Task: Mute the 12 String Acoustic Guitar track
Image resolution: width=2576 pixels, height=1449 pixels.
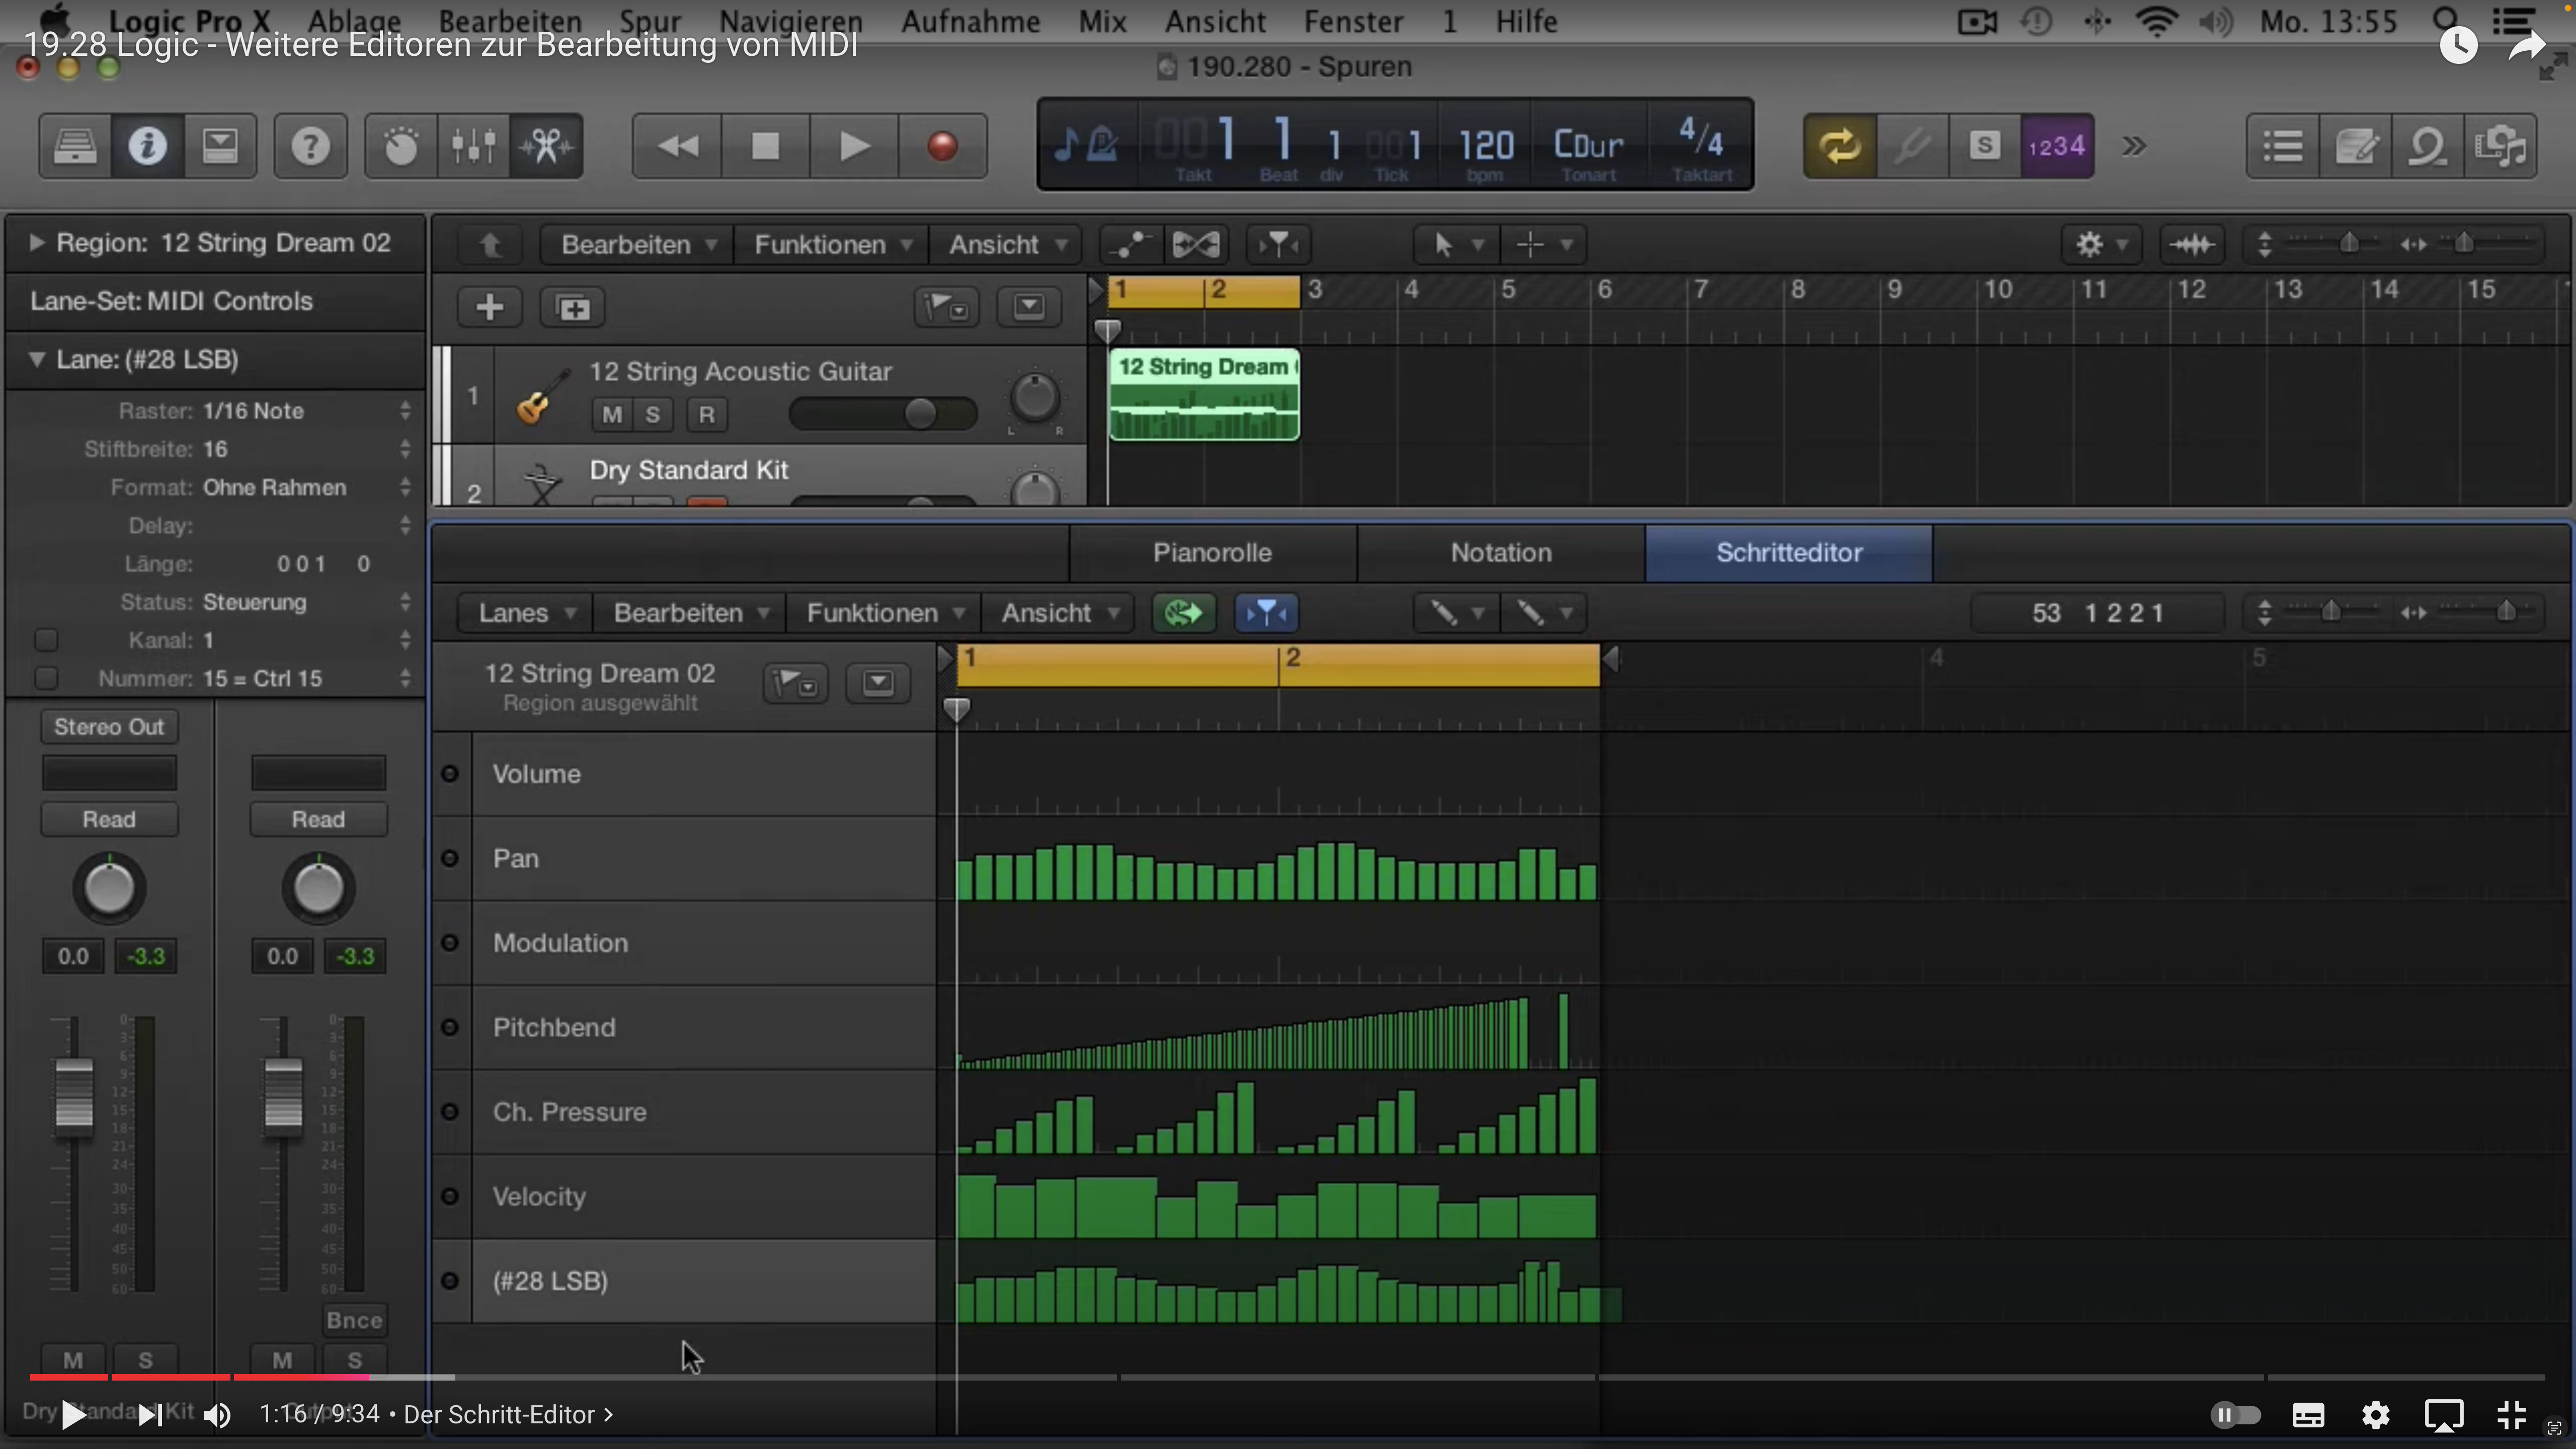Action: (x=612, y=414)
